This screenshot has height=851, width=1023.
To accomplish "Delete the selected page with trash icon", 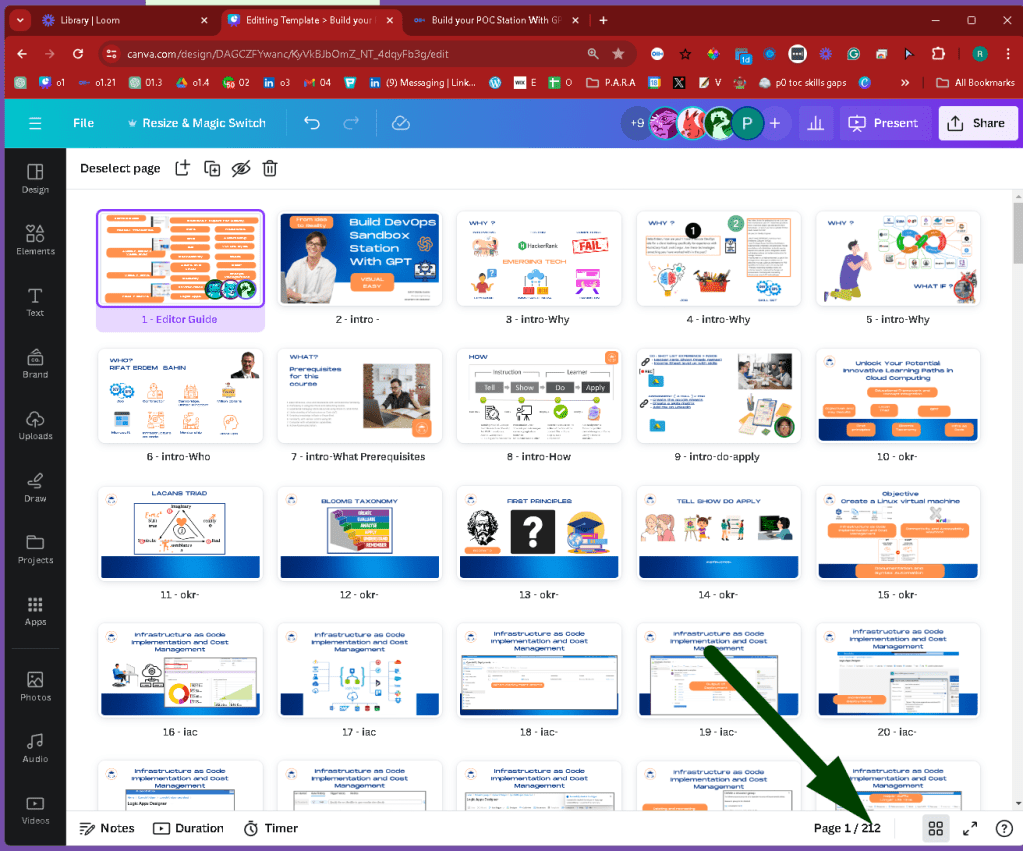I will click(269, 168).
